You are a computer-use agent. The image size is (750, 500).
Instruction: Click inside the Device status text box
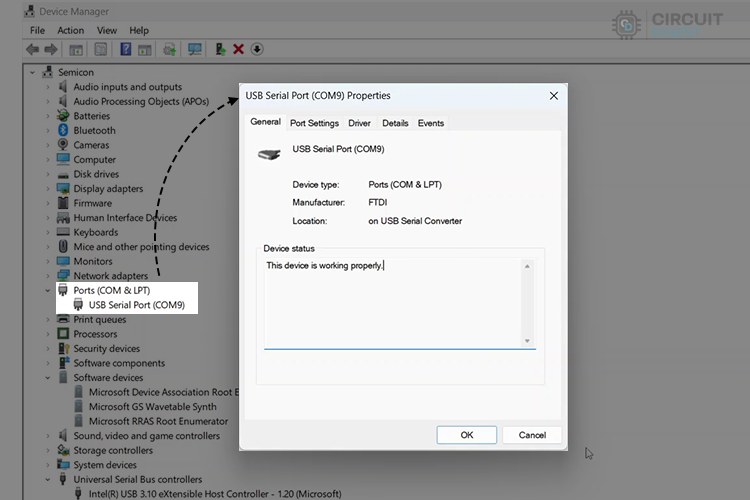click(392, 303)
